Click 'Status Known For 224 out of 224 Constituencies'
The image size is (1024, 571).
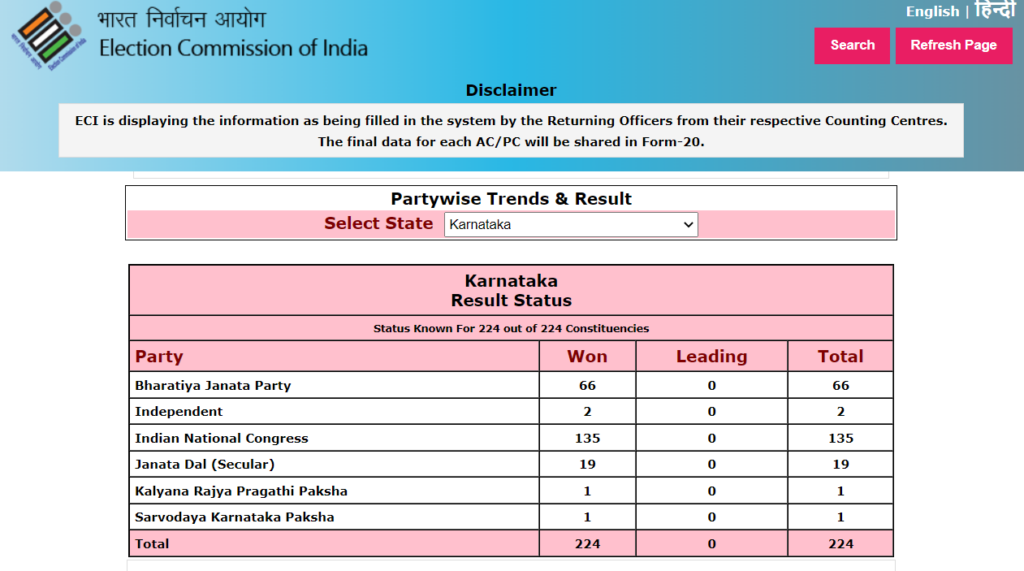point(511,329)
